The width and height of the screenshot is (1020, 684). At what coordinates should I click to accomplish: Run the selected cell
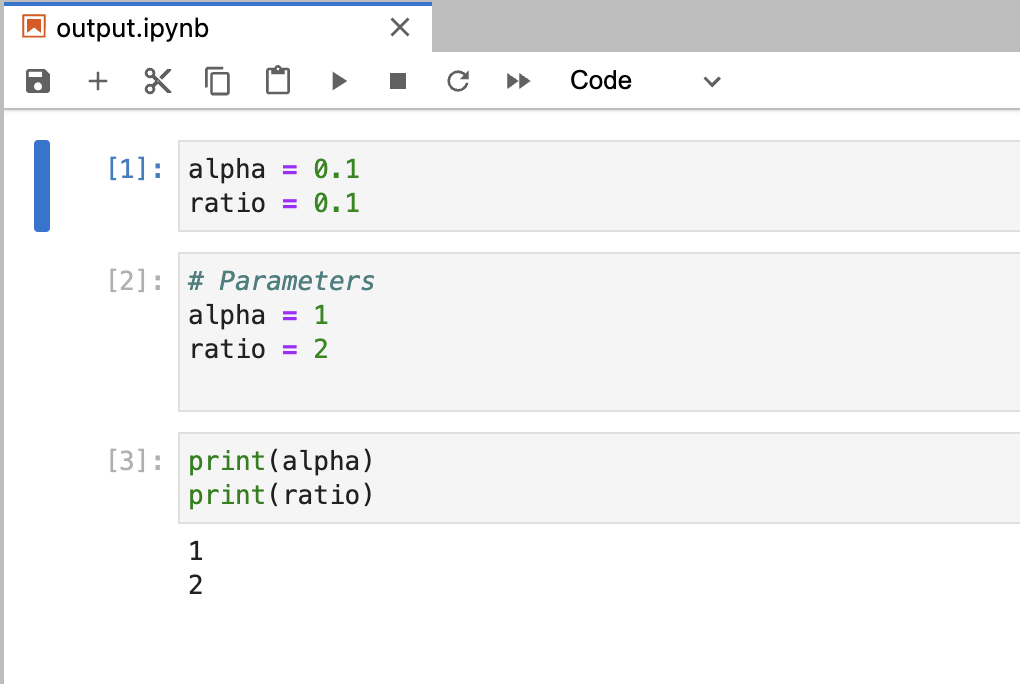[338, 81]
